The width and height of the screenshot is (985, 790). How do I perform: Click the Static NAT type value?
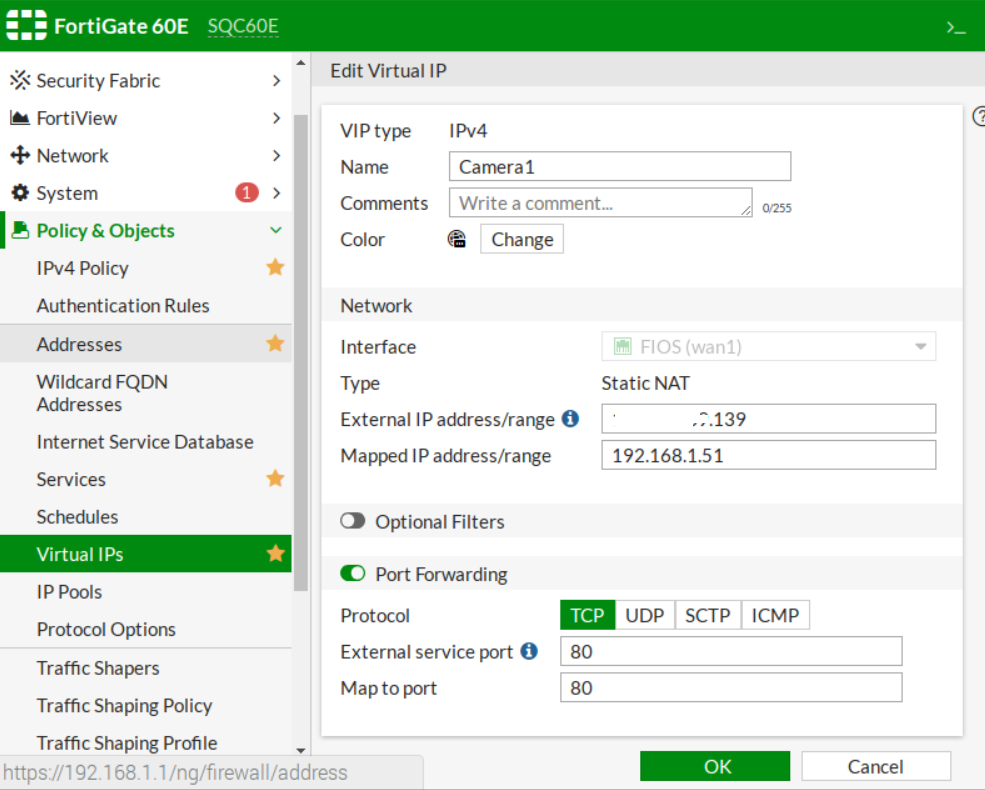click(x=645, y=383)
